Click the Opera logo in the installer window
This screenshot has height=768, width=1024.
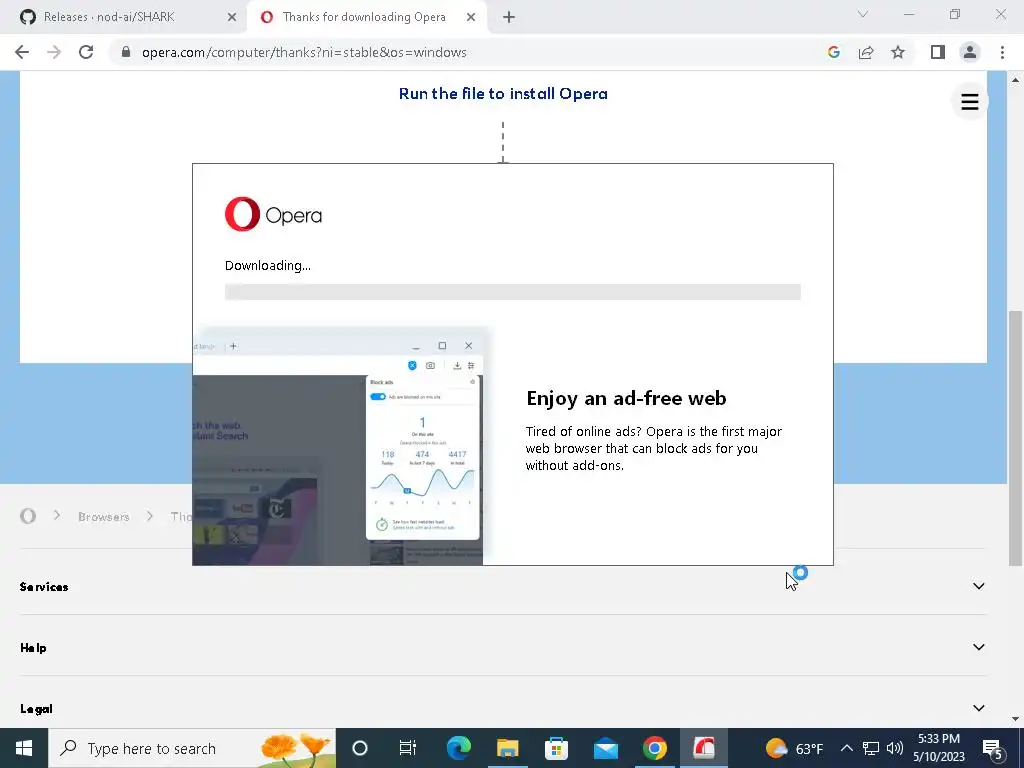(273, 214)
